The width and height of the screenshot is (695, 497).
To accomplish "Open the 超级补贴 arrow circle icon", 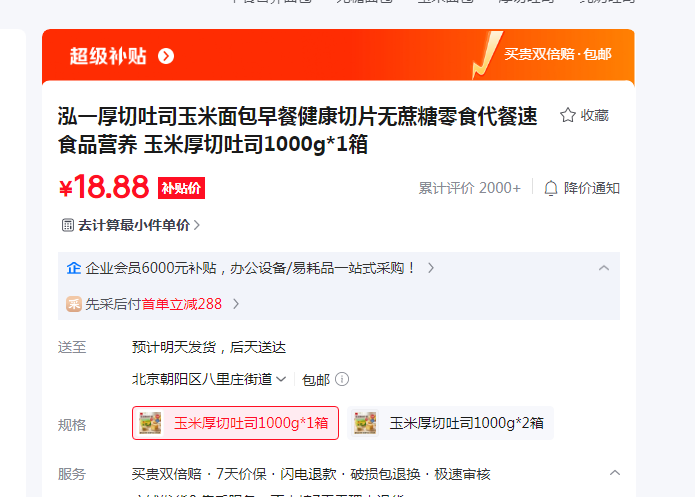I will tap(166, 56).
